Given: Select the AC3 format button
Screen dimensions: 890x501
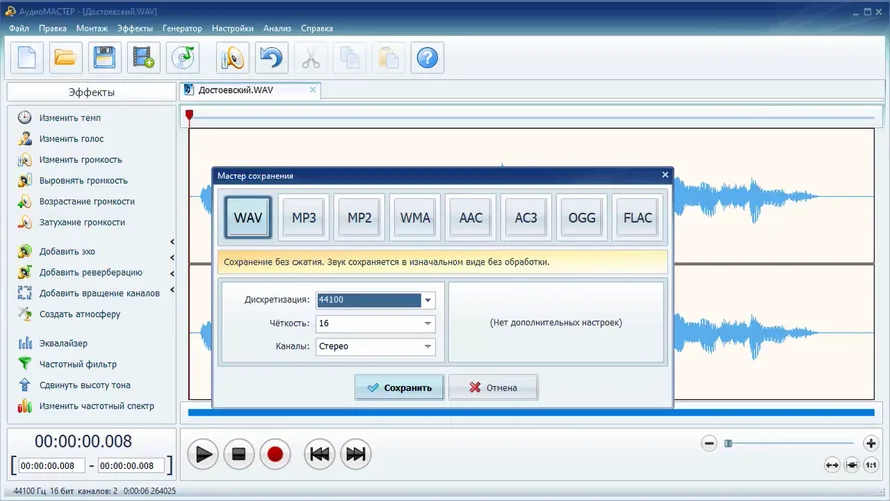Looking at the screenshot, I should pos(526,217).
